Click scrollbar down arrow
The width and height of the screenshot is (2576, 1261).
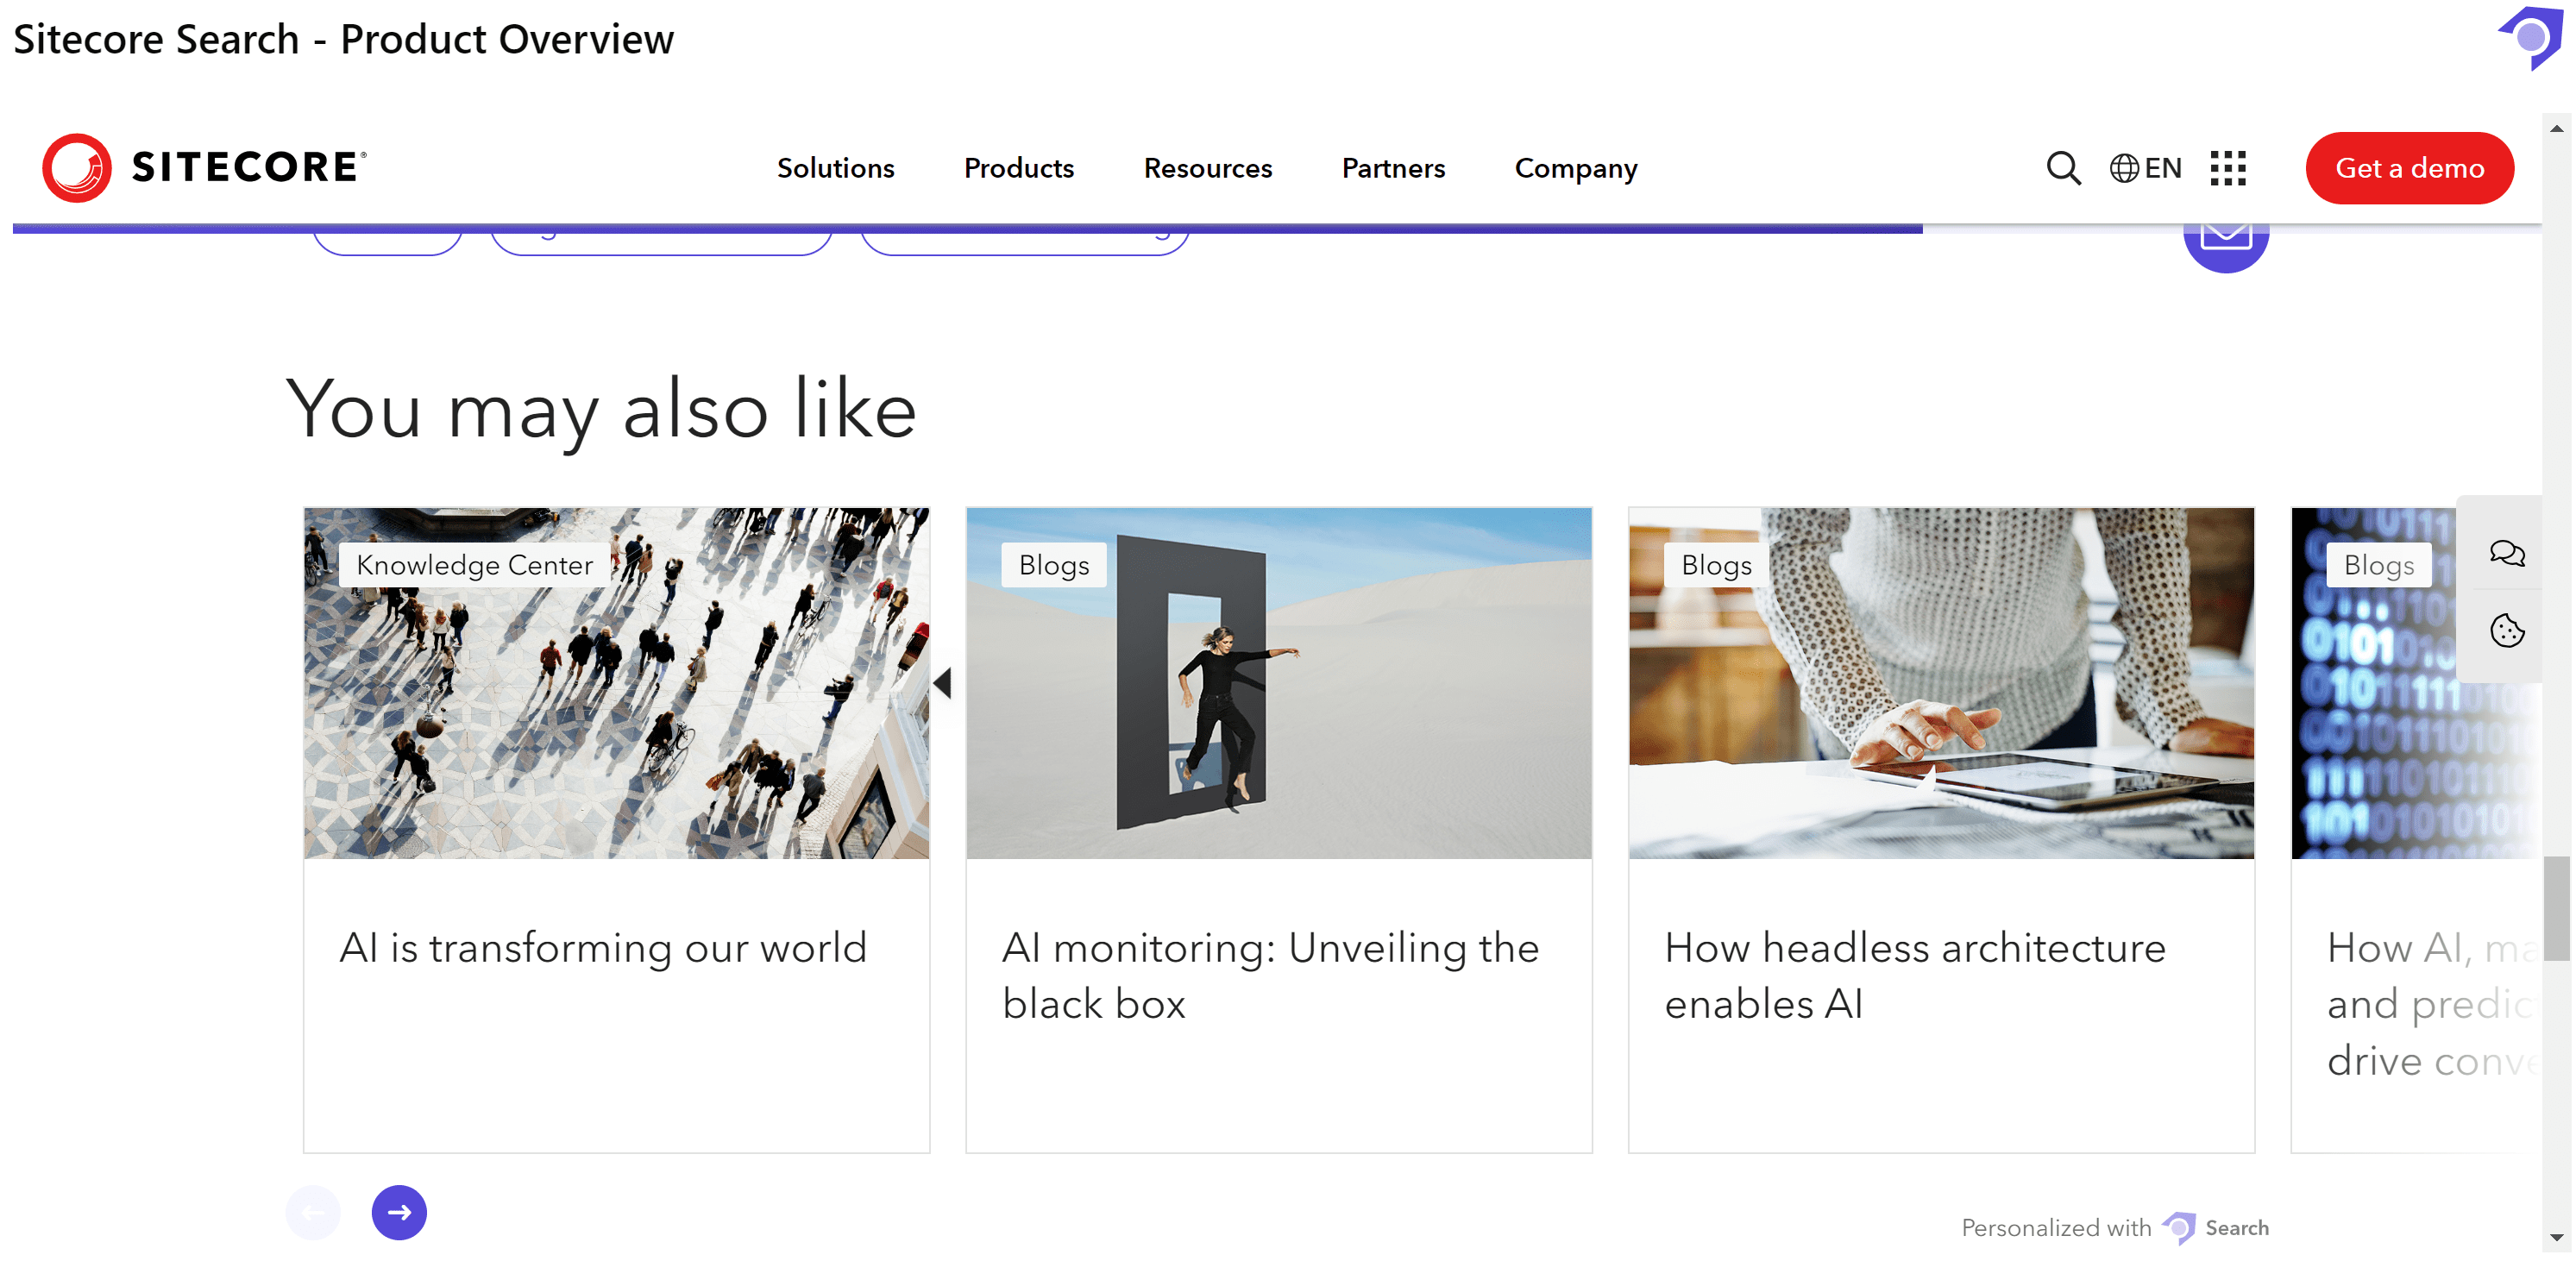(x=2556, y=1237)
